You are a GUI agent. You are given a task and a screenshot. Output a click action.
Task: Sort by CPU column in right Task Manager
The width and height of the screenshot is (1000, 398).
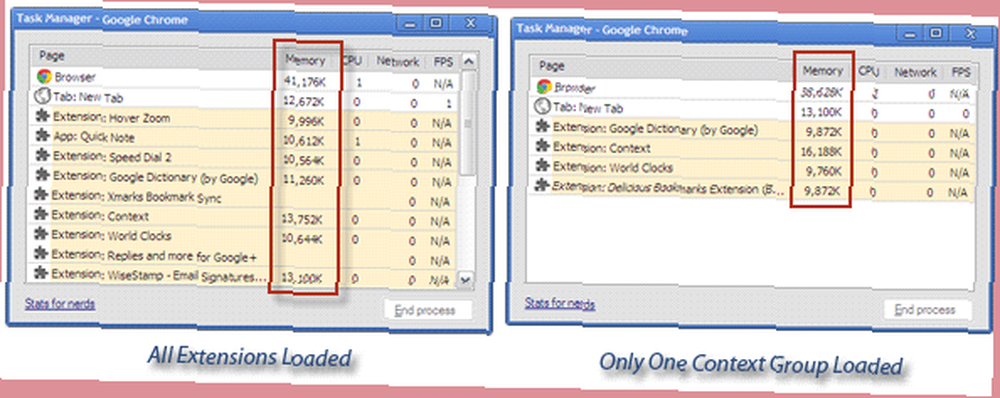coord(868,71)
